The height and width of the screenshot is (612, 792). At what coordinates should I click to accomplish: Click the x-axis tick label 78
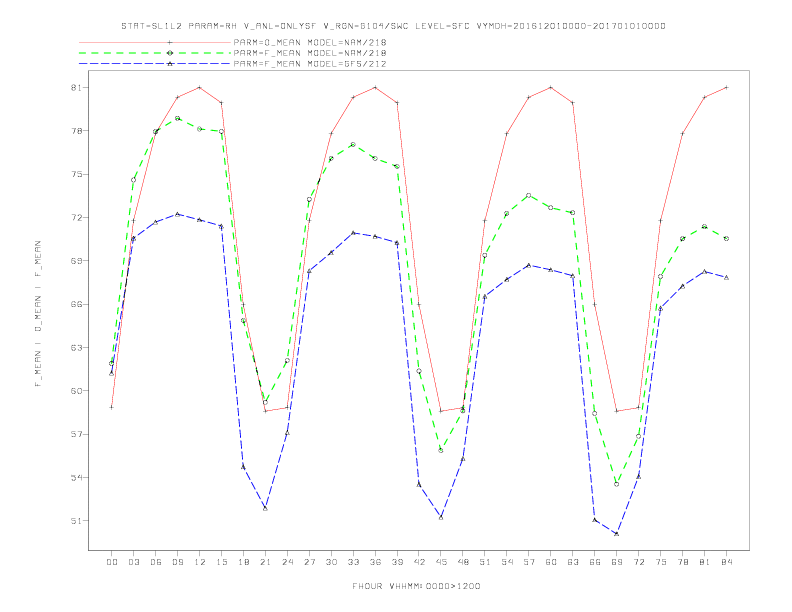click(683, 562)
